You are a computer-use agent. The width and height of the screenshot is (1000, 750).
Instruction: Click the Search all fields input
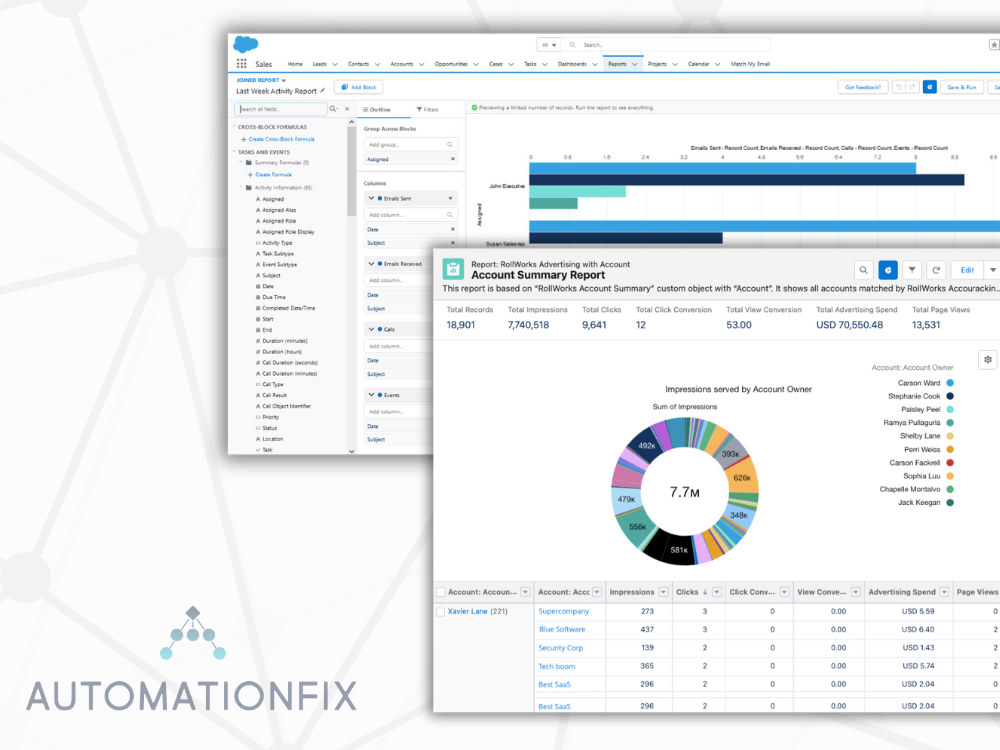281,109
